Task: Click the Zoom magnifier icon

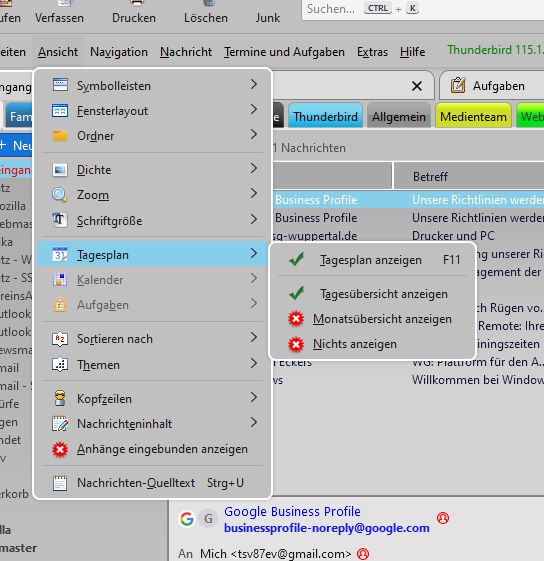Action: 60,195
